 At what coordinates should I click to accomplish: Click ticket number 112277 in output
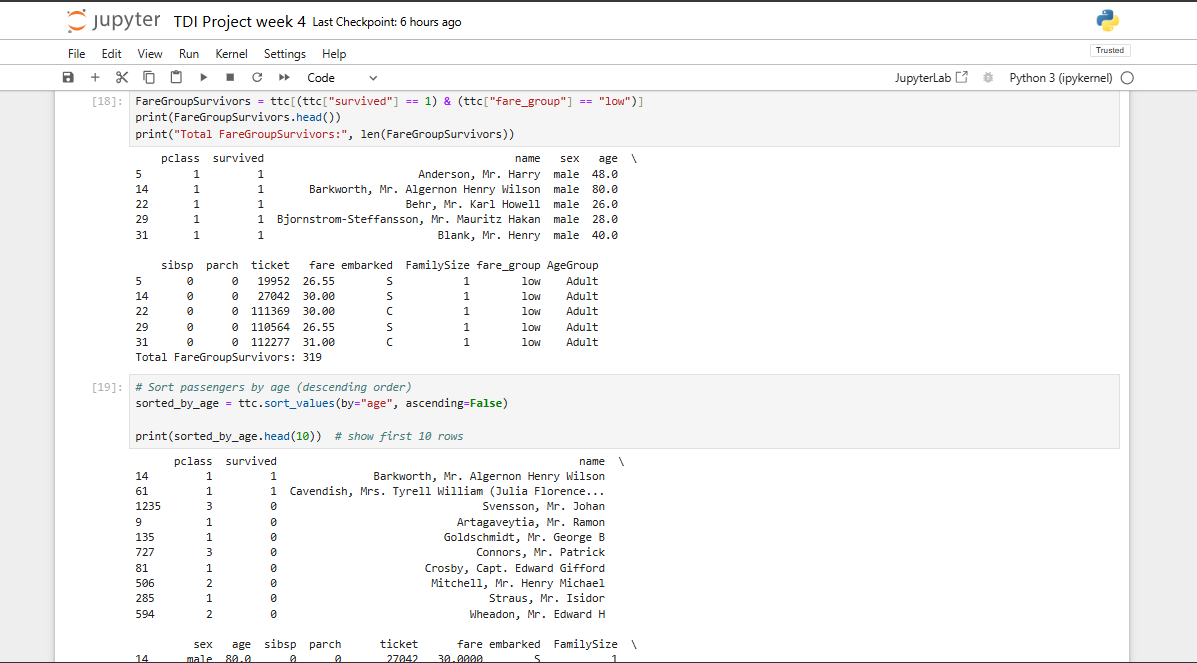(x=270, y=342)
